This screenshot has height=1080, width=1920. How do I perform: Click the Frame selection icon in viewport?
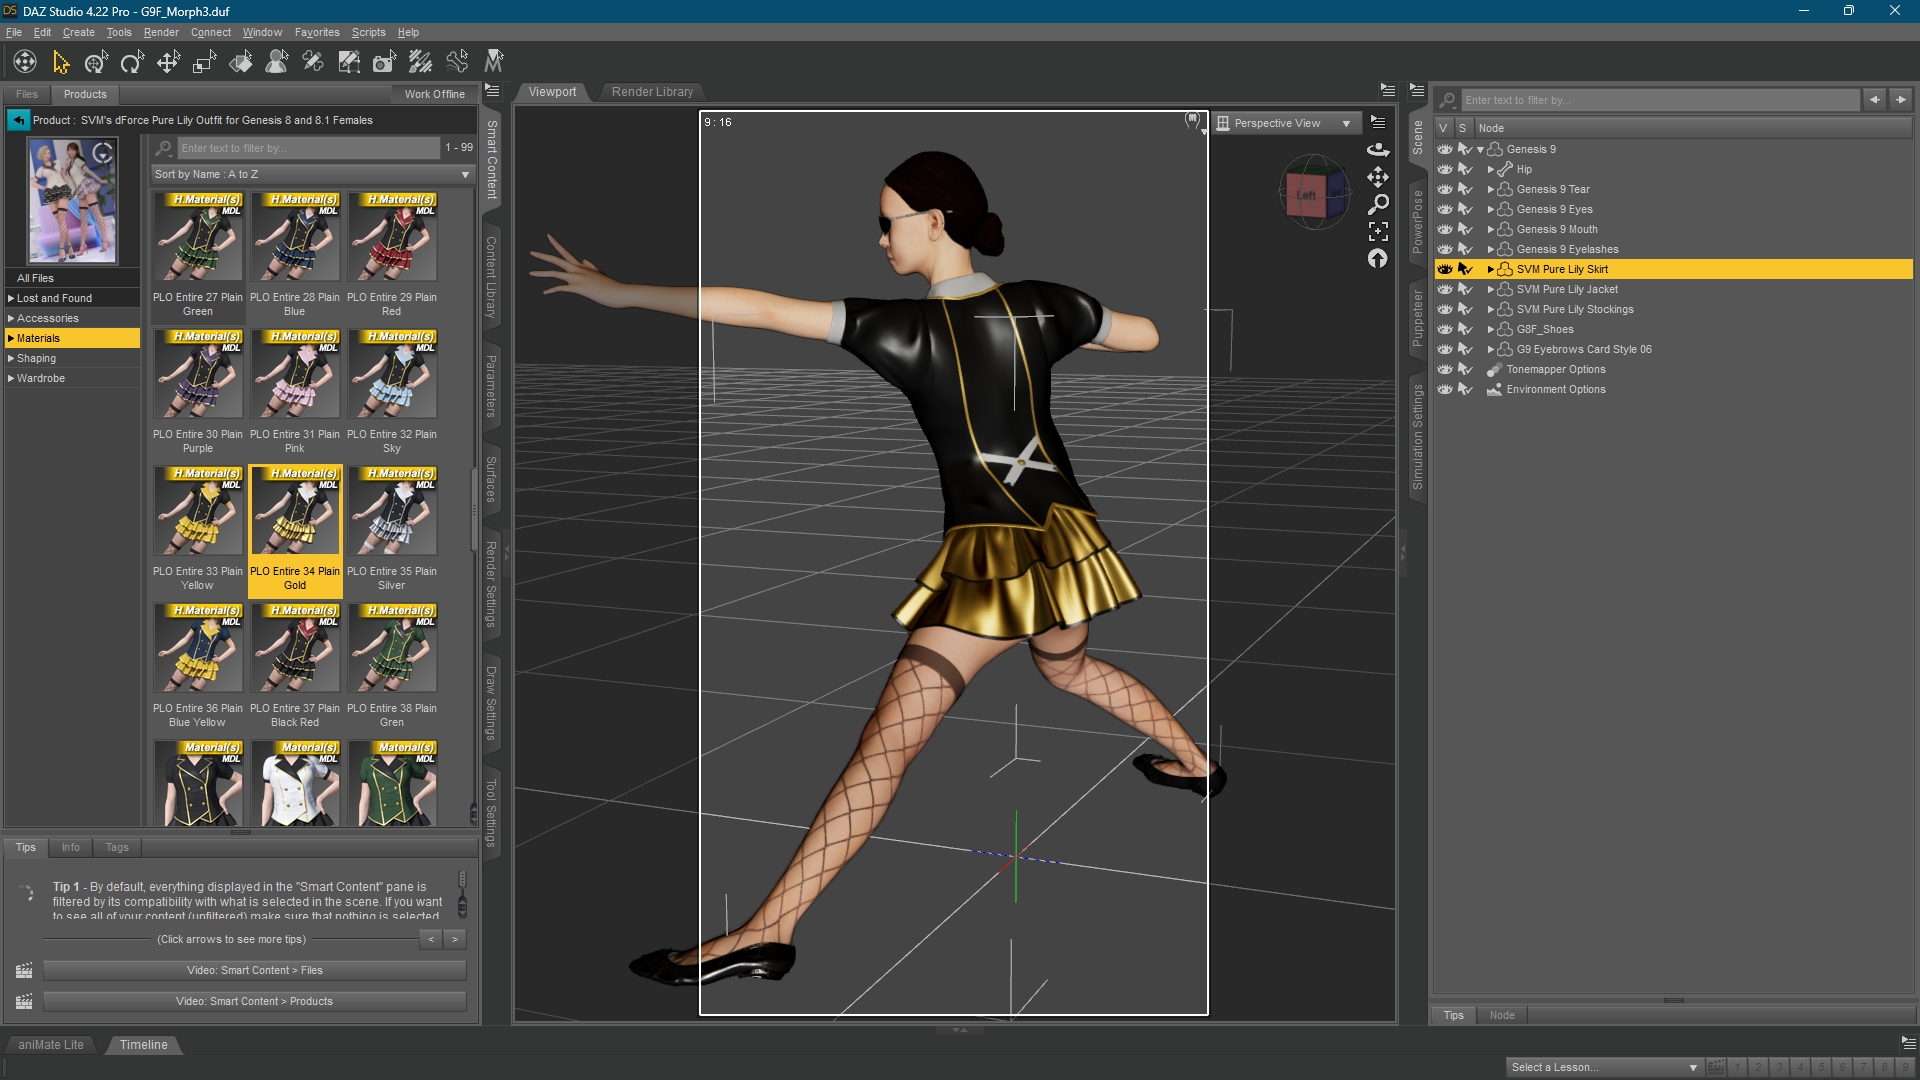[1378, 232]
